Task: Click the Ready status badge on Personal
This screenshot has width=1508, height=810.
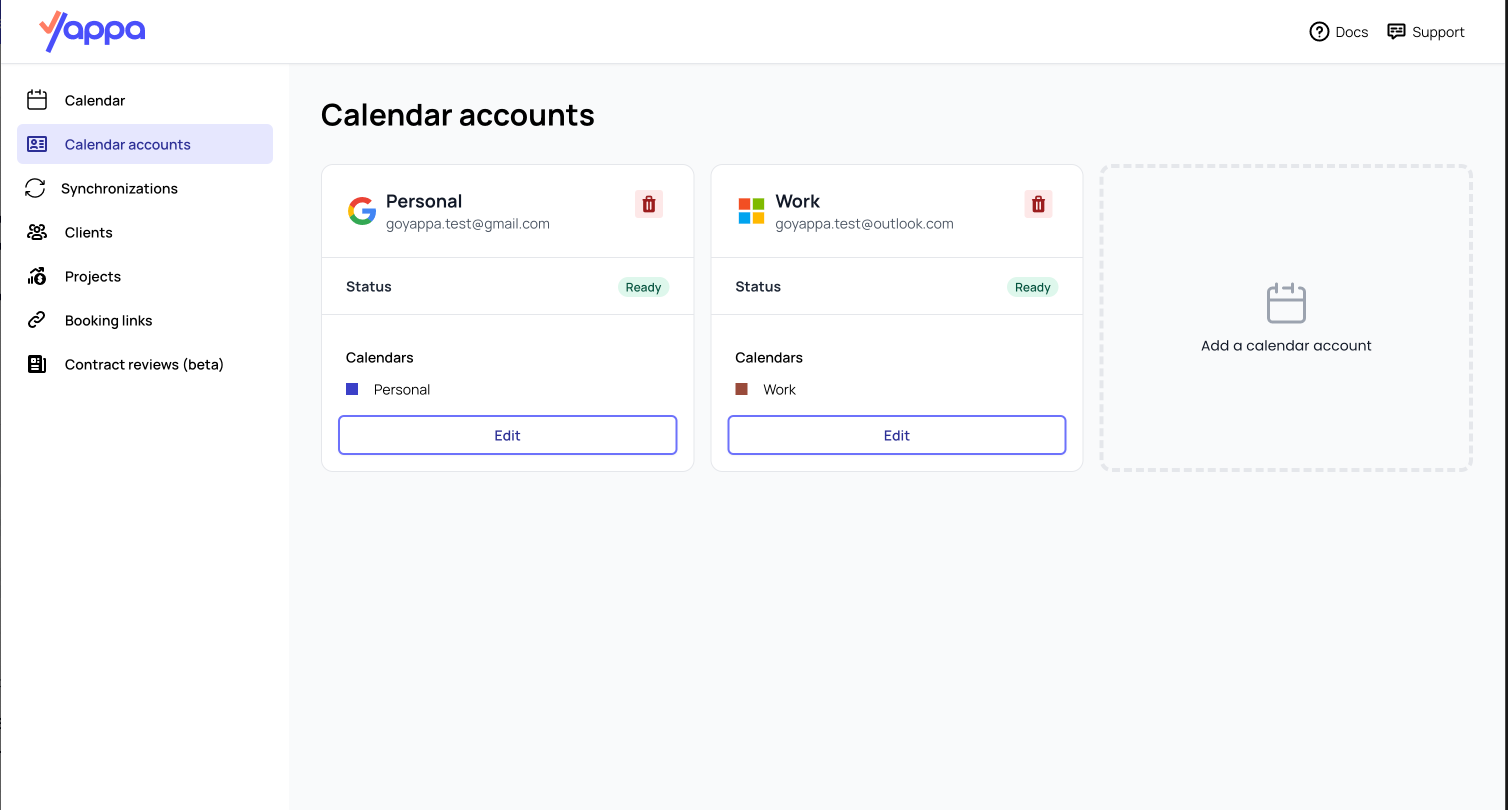Action: click(x=643, y=287)
